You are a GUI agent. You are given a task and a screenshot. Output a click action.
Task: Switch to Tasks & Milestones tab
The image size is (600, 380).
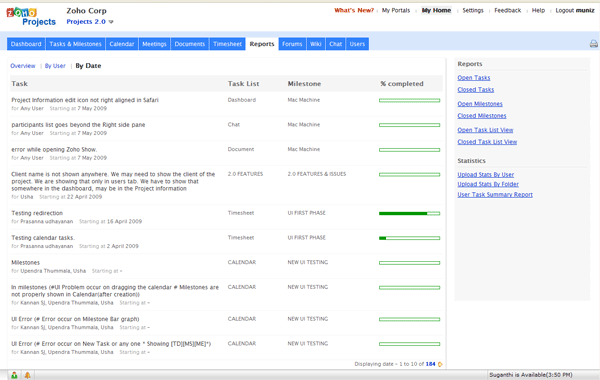click(75, 44)
